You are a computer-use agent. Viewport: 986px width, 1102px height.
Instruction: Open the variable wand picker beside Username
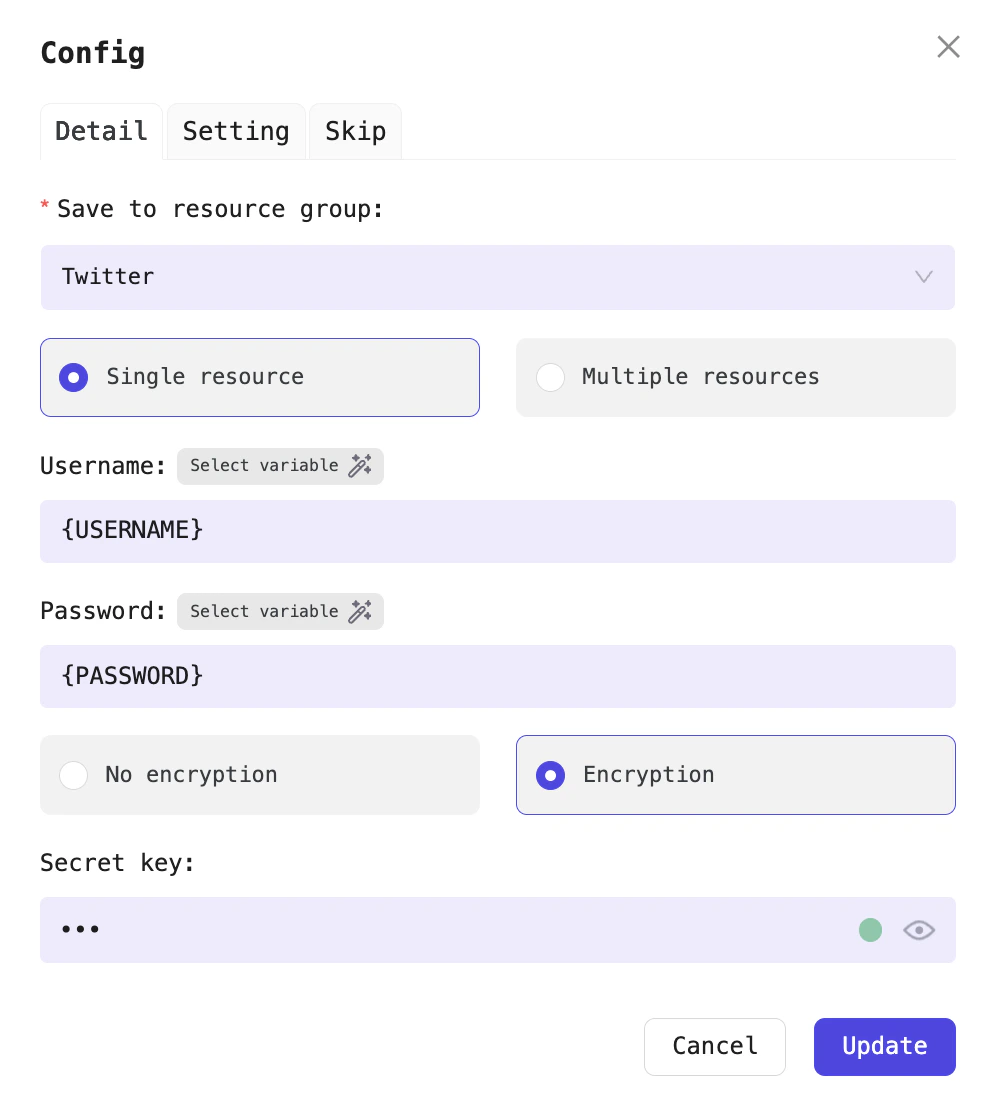point(360,466)
